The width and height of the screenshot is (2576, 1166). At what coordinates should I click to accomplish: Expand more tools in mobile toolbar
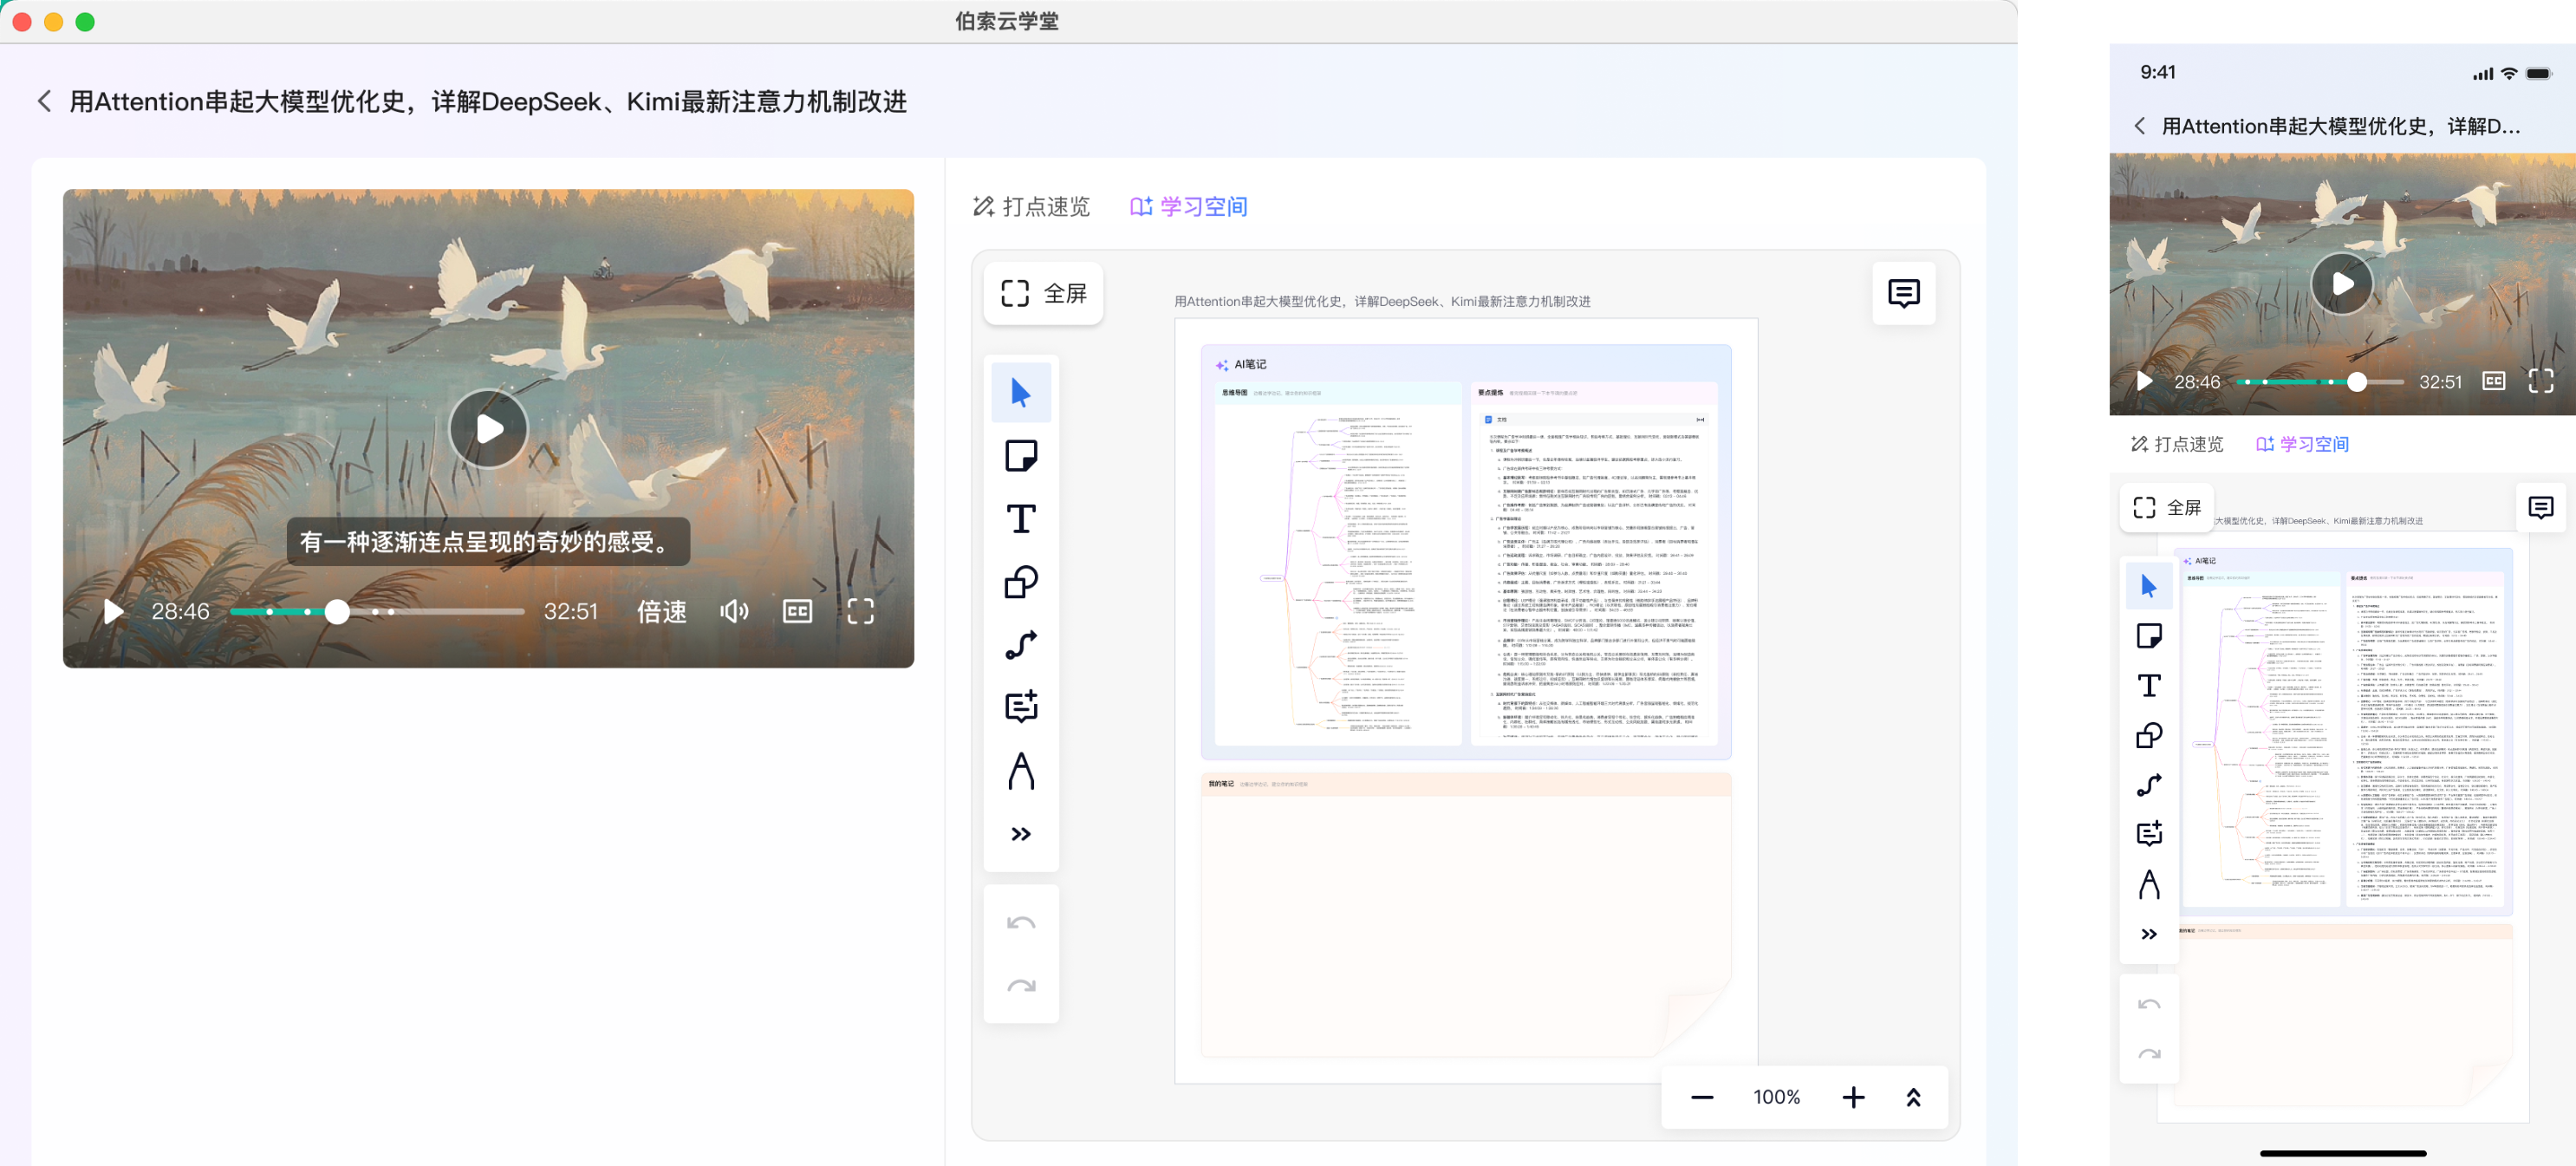click(2149, 934)
